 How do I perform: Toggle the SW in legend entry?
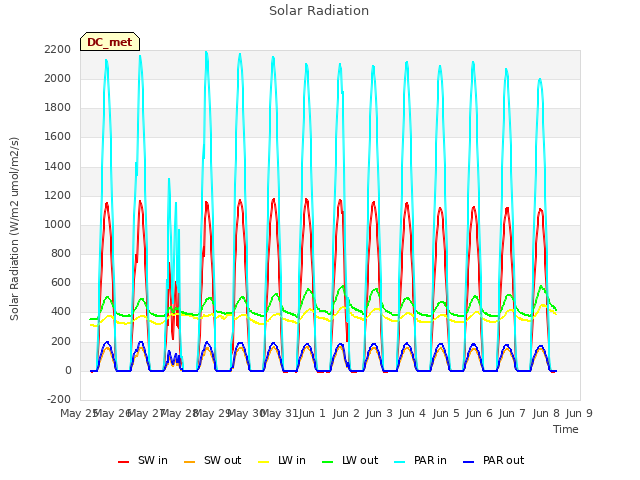coord(143,460)
